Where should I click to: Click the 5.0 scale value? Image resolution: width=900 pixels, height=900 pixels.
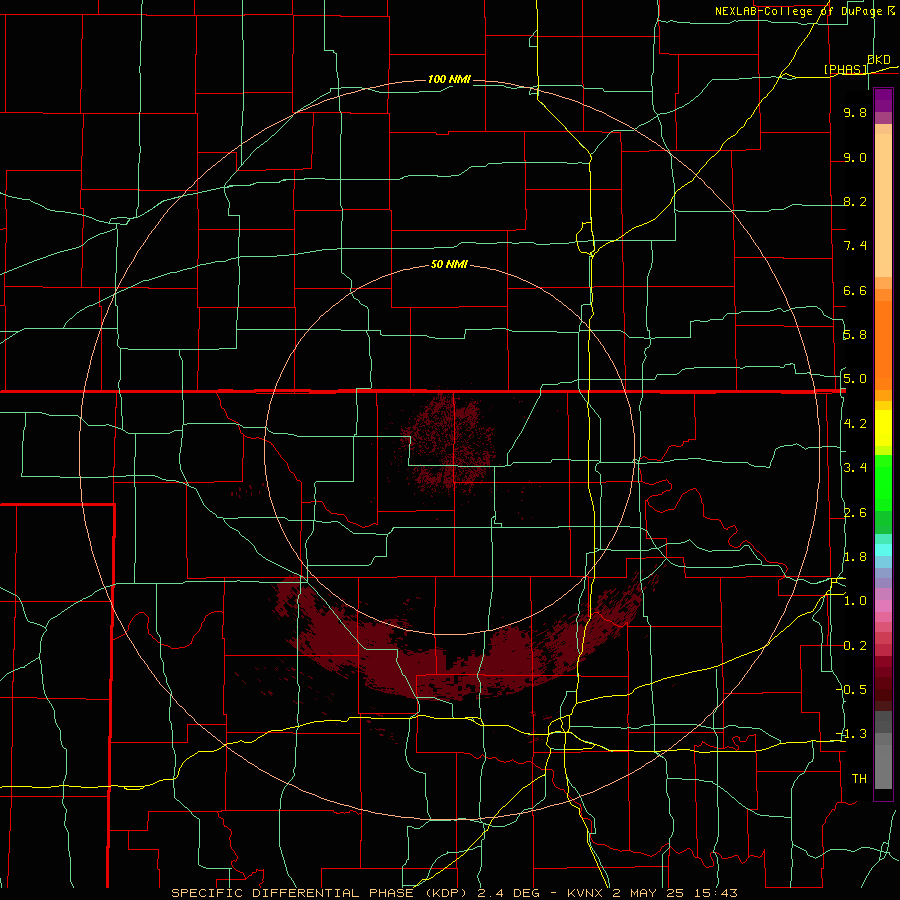pyautogui.click(x=855, y=379)
